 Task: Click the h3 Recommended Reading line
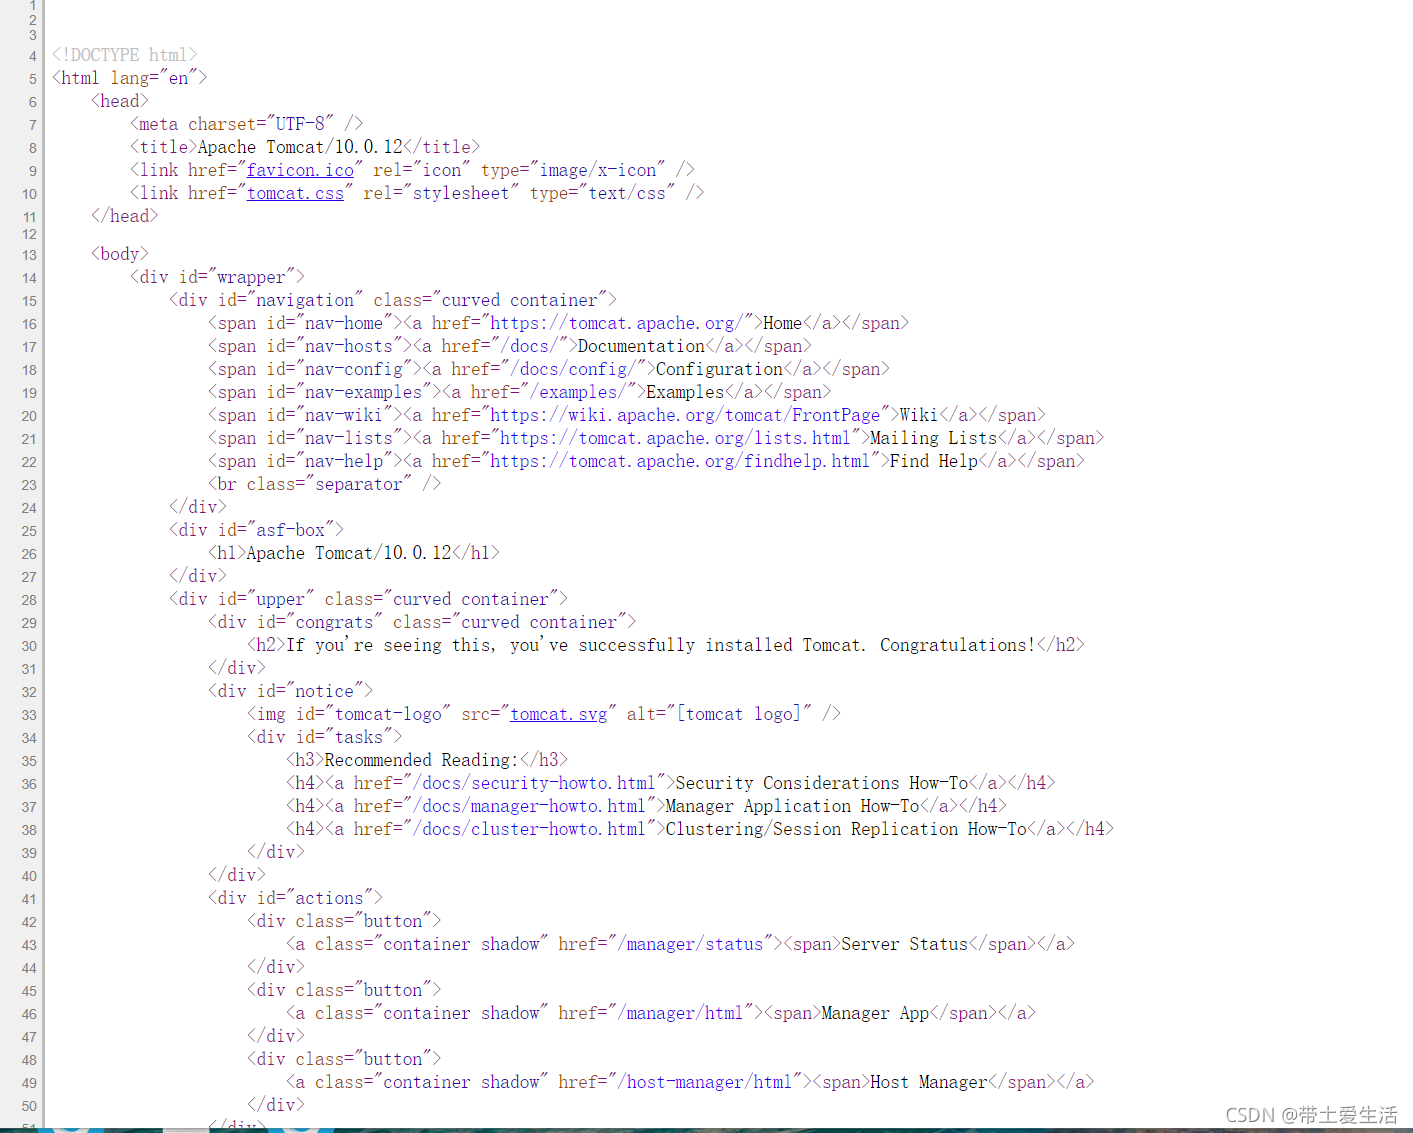click(x=427, y=760)
